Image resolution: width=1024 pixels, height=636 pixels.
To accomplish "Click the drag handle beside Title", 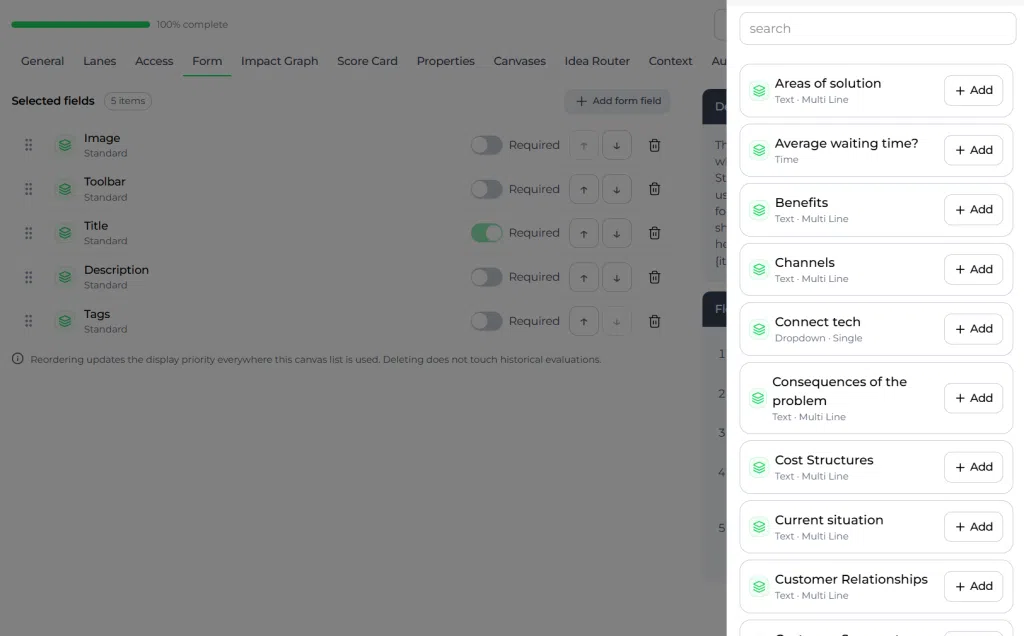I will tap(29, 233).
